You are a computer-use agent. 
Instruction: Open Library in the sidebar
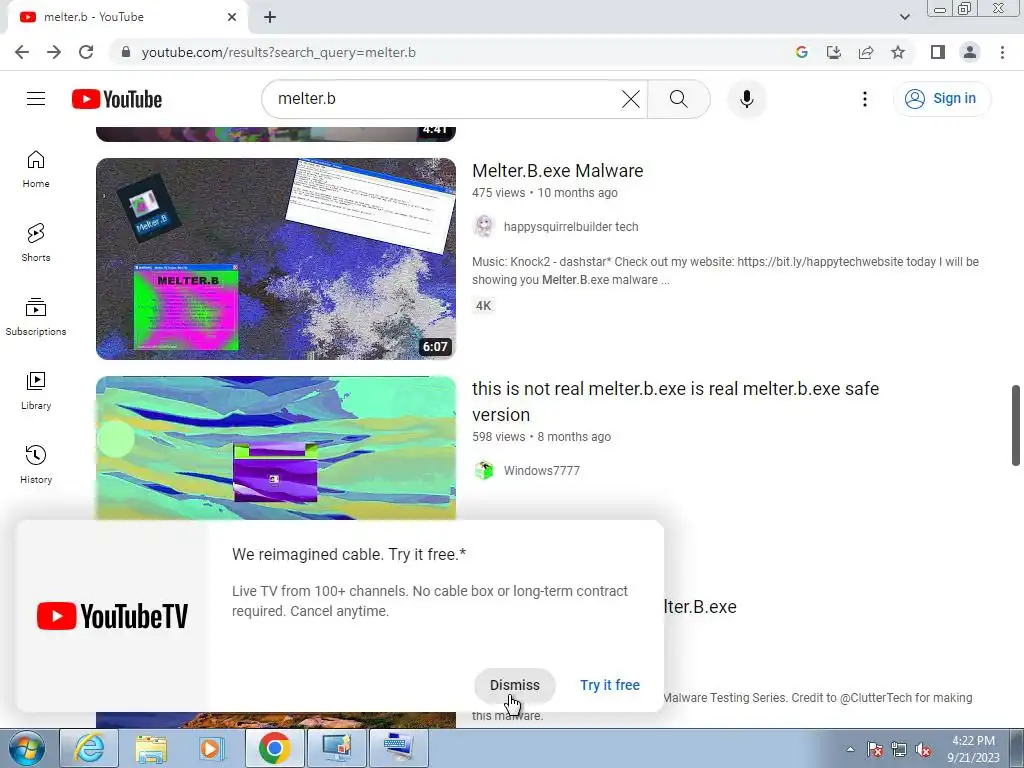click(36, 391)
